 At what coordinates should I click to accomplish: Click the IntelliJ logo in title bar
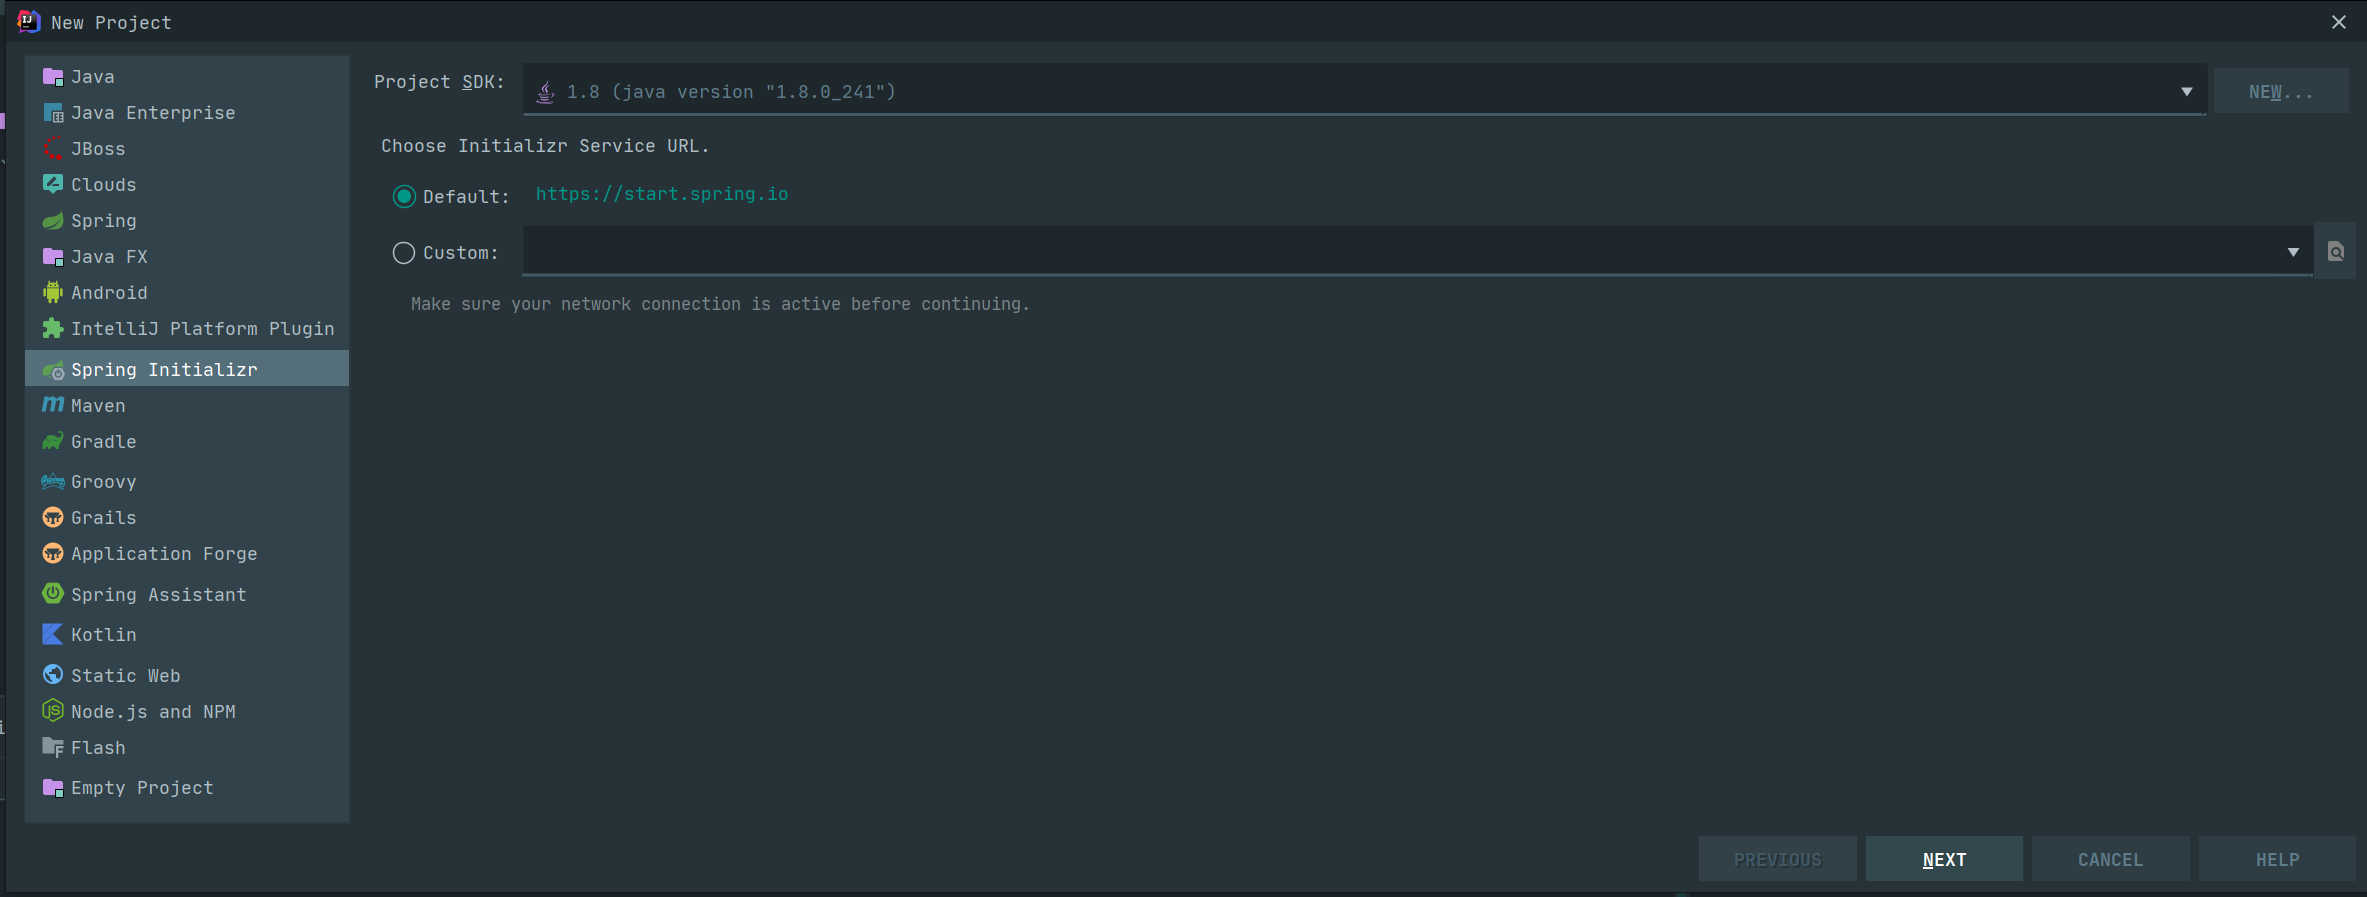pyautogui.click(x=29, y=21)
